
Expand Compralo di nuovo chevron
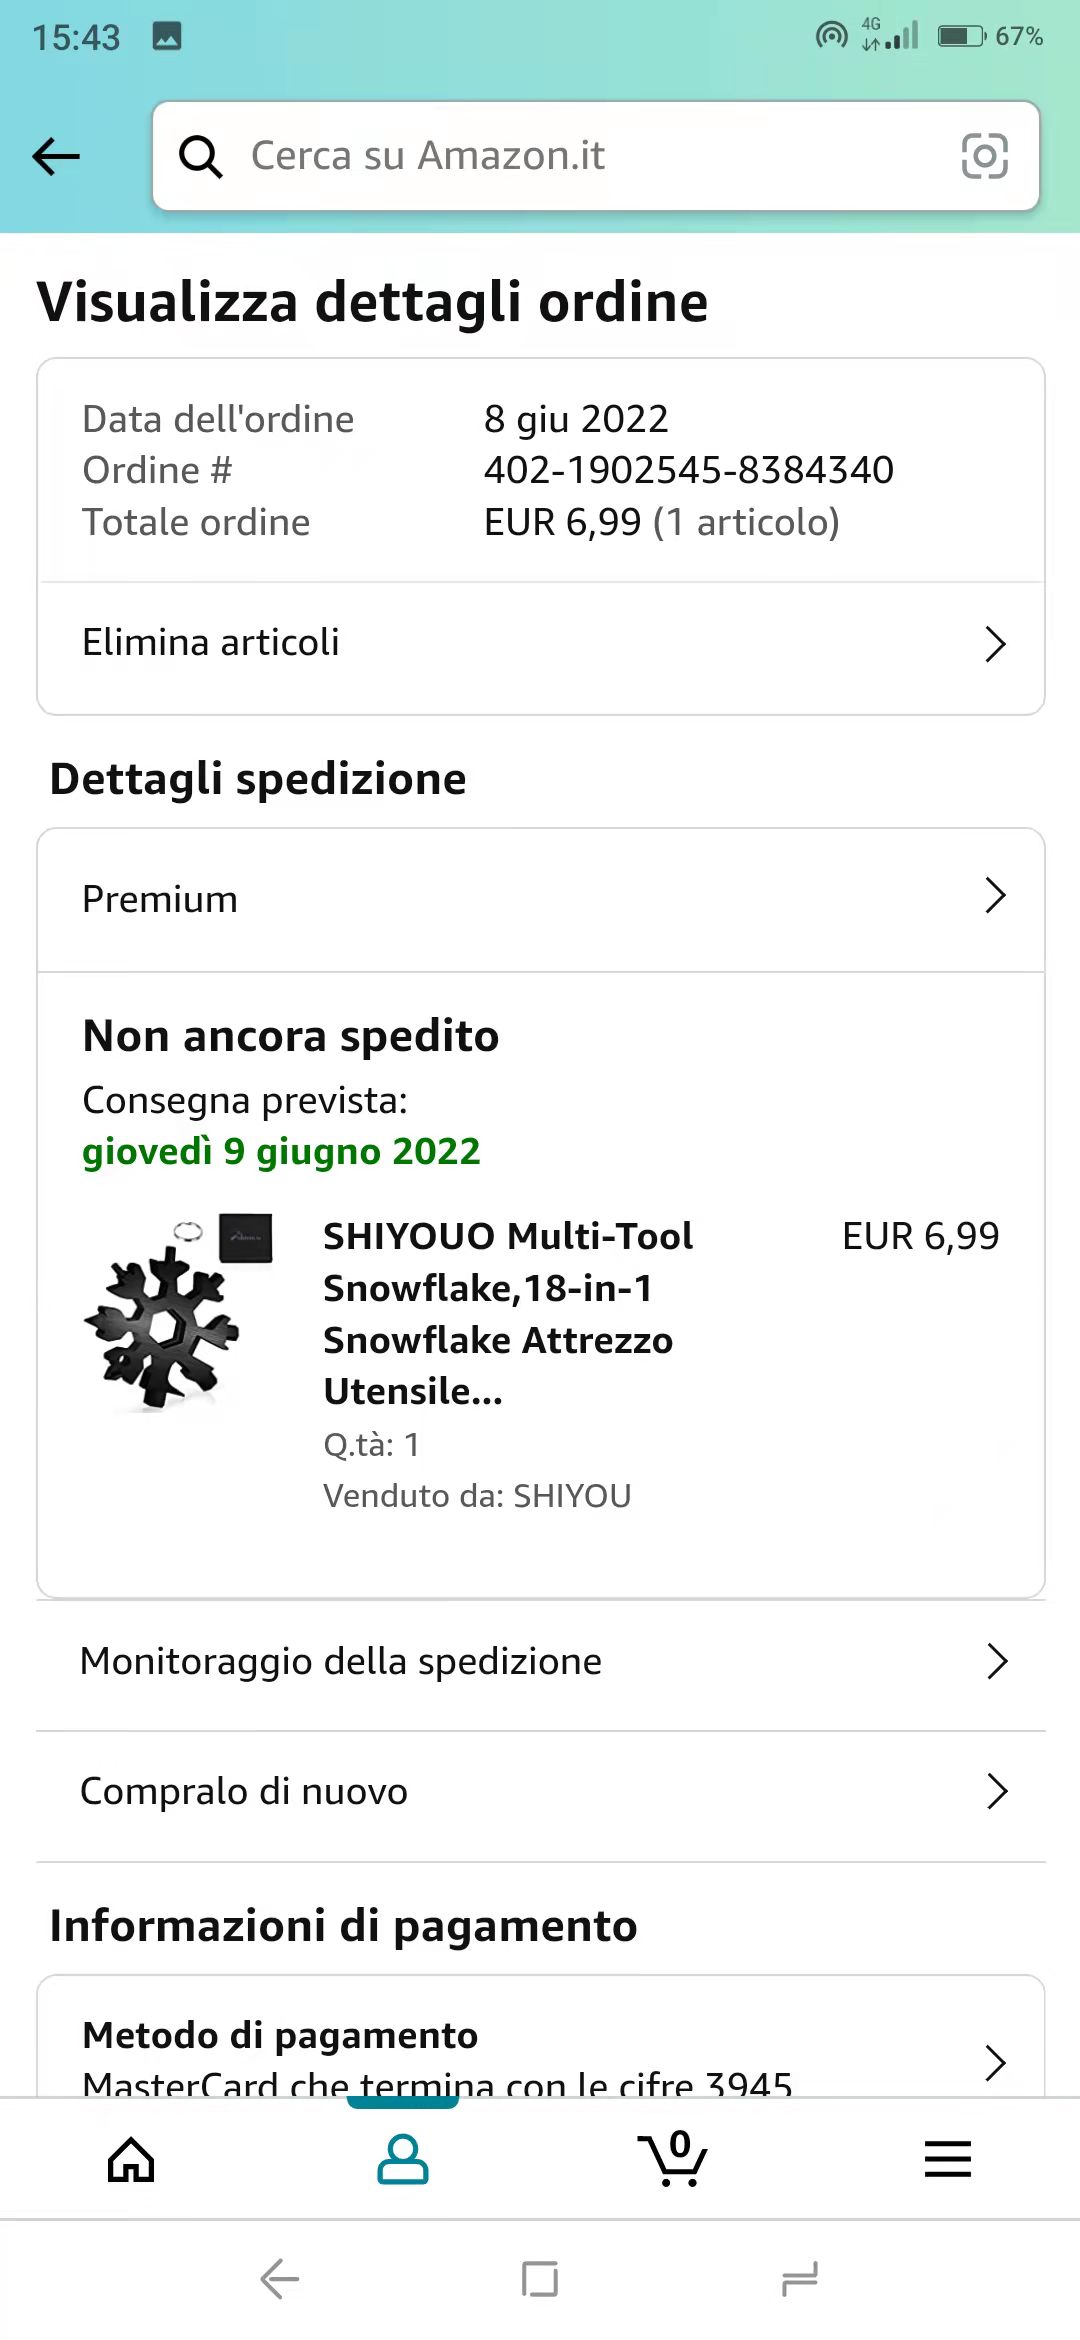click(x=996, y=1791)
